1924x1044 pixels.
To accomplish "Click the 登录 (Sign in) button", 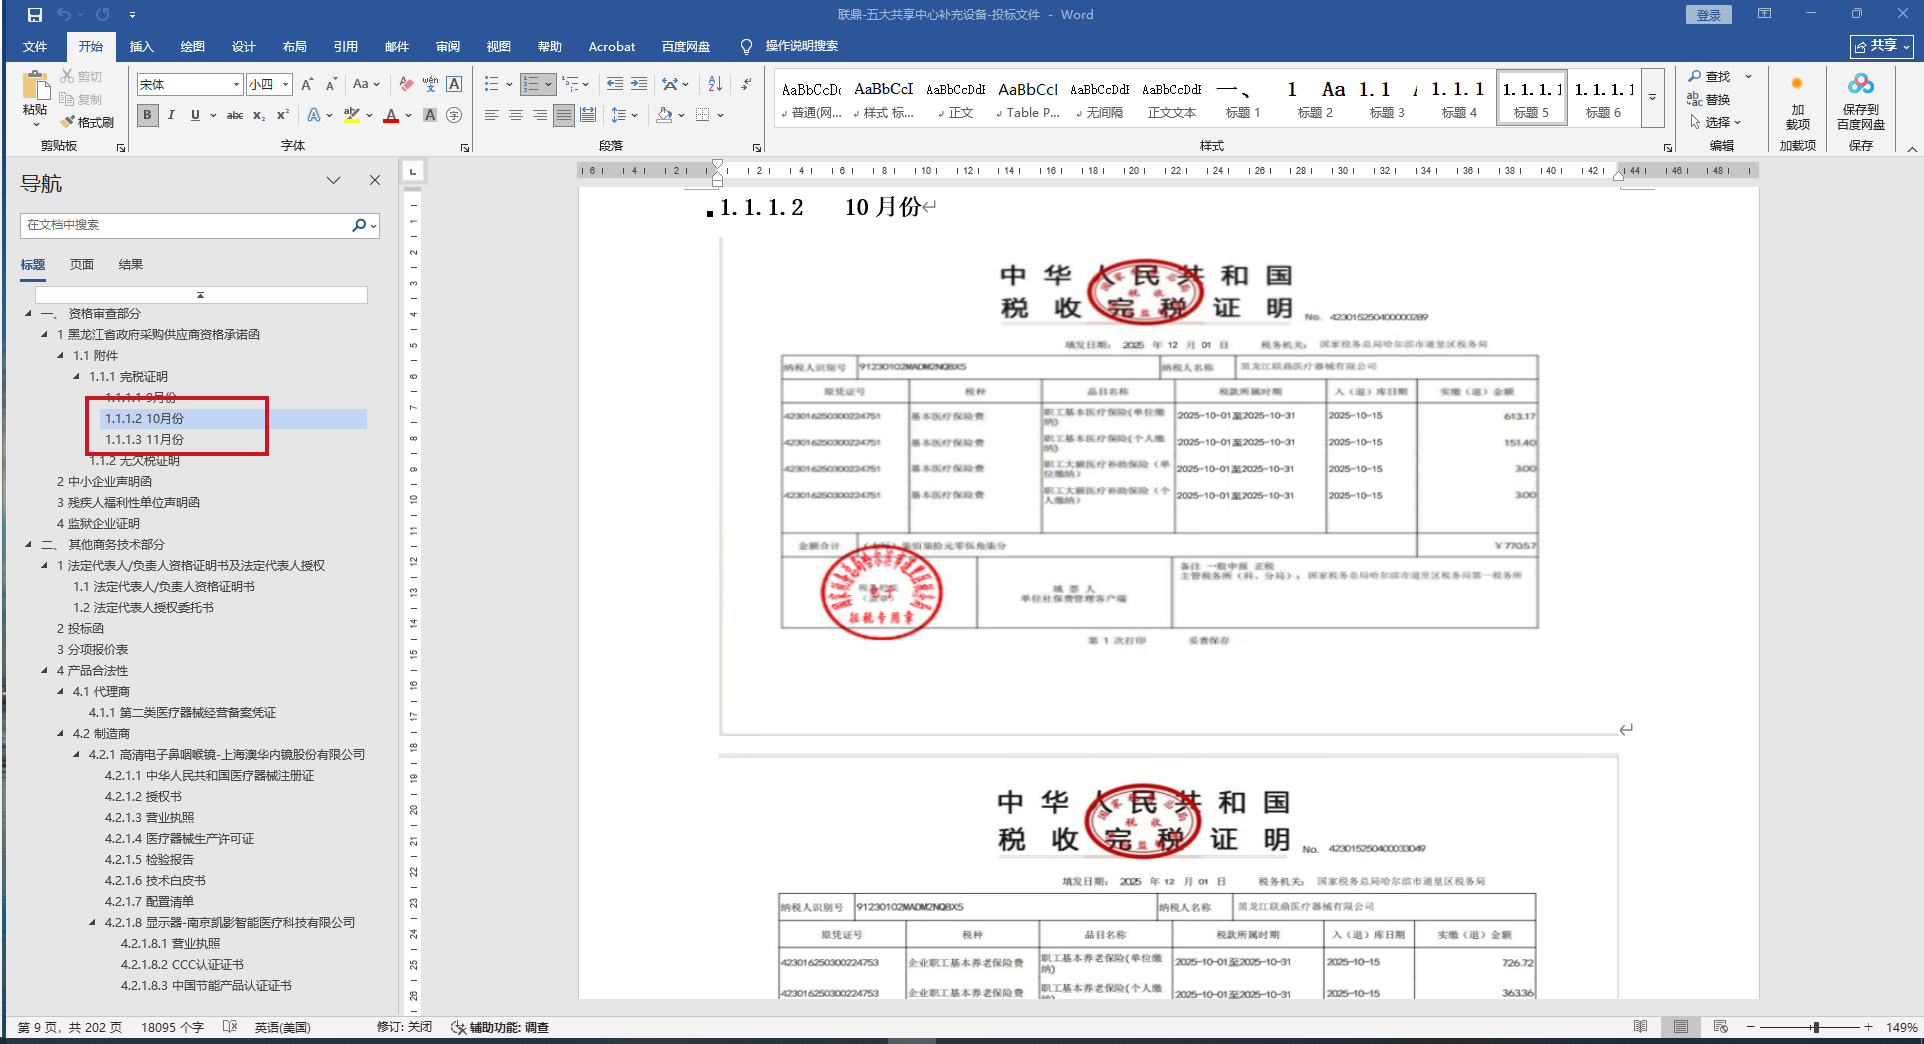I will pos(1709,15).
